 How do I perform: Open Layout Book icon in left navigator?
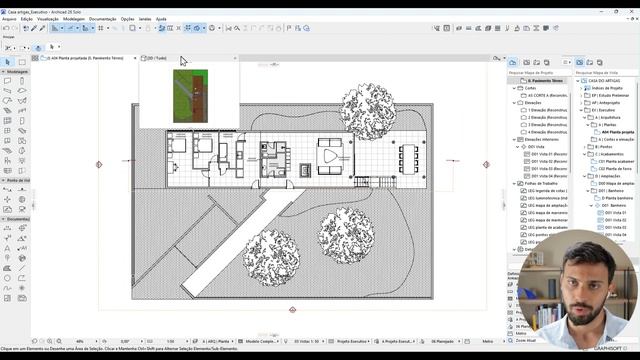(x=537, y=62)
